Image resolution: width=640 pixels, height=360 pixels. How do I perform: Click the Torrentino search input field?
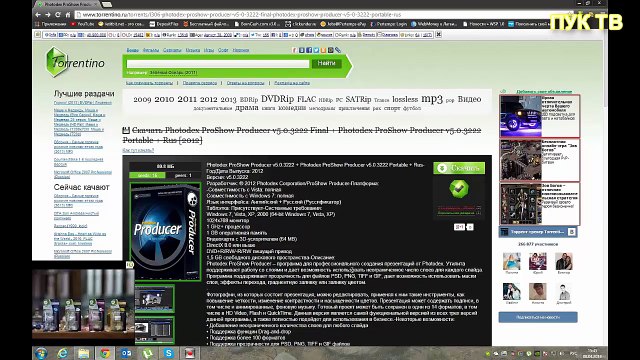coord(218,64)
